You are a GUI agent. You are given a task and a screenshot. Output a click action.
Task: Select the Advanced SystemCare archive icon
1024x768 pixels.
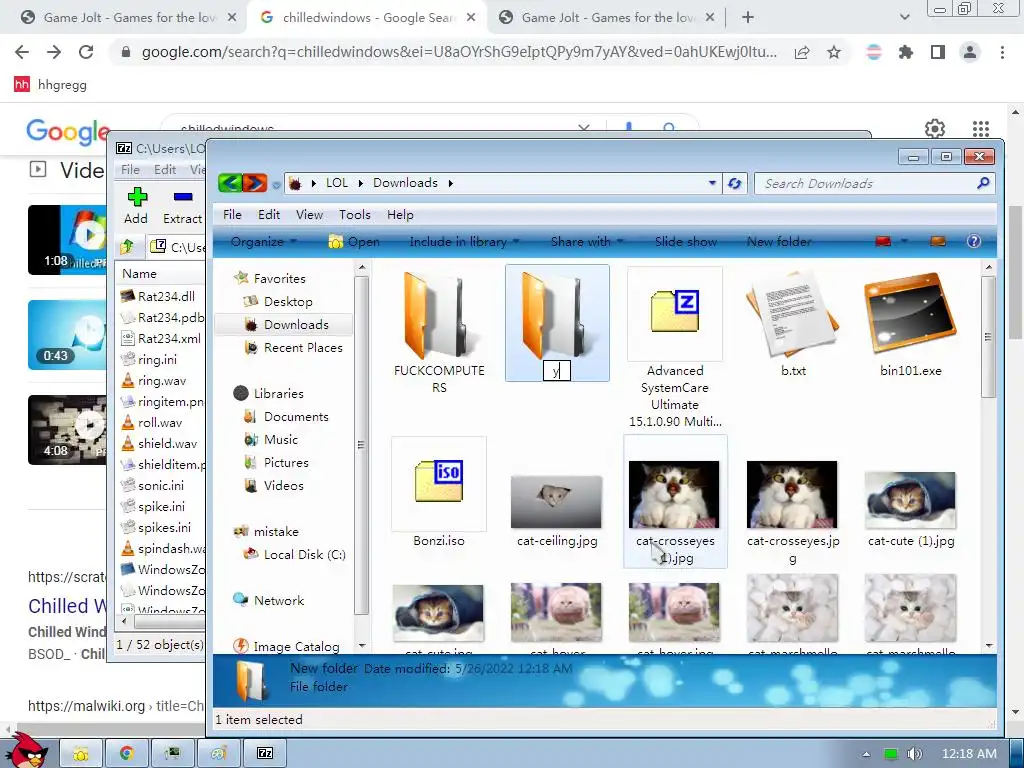coord(675,313)
